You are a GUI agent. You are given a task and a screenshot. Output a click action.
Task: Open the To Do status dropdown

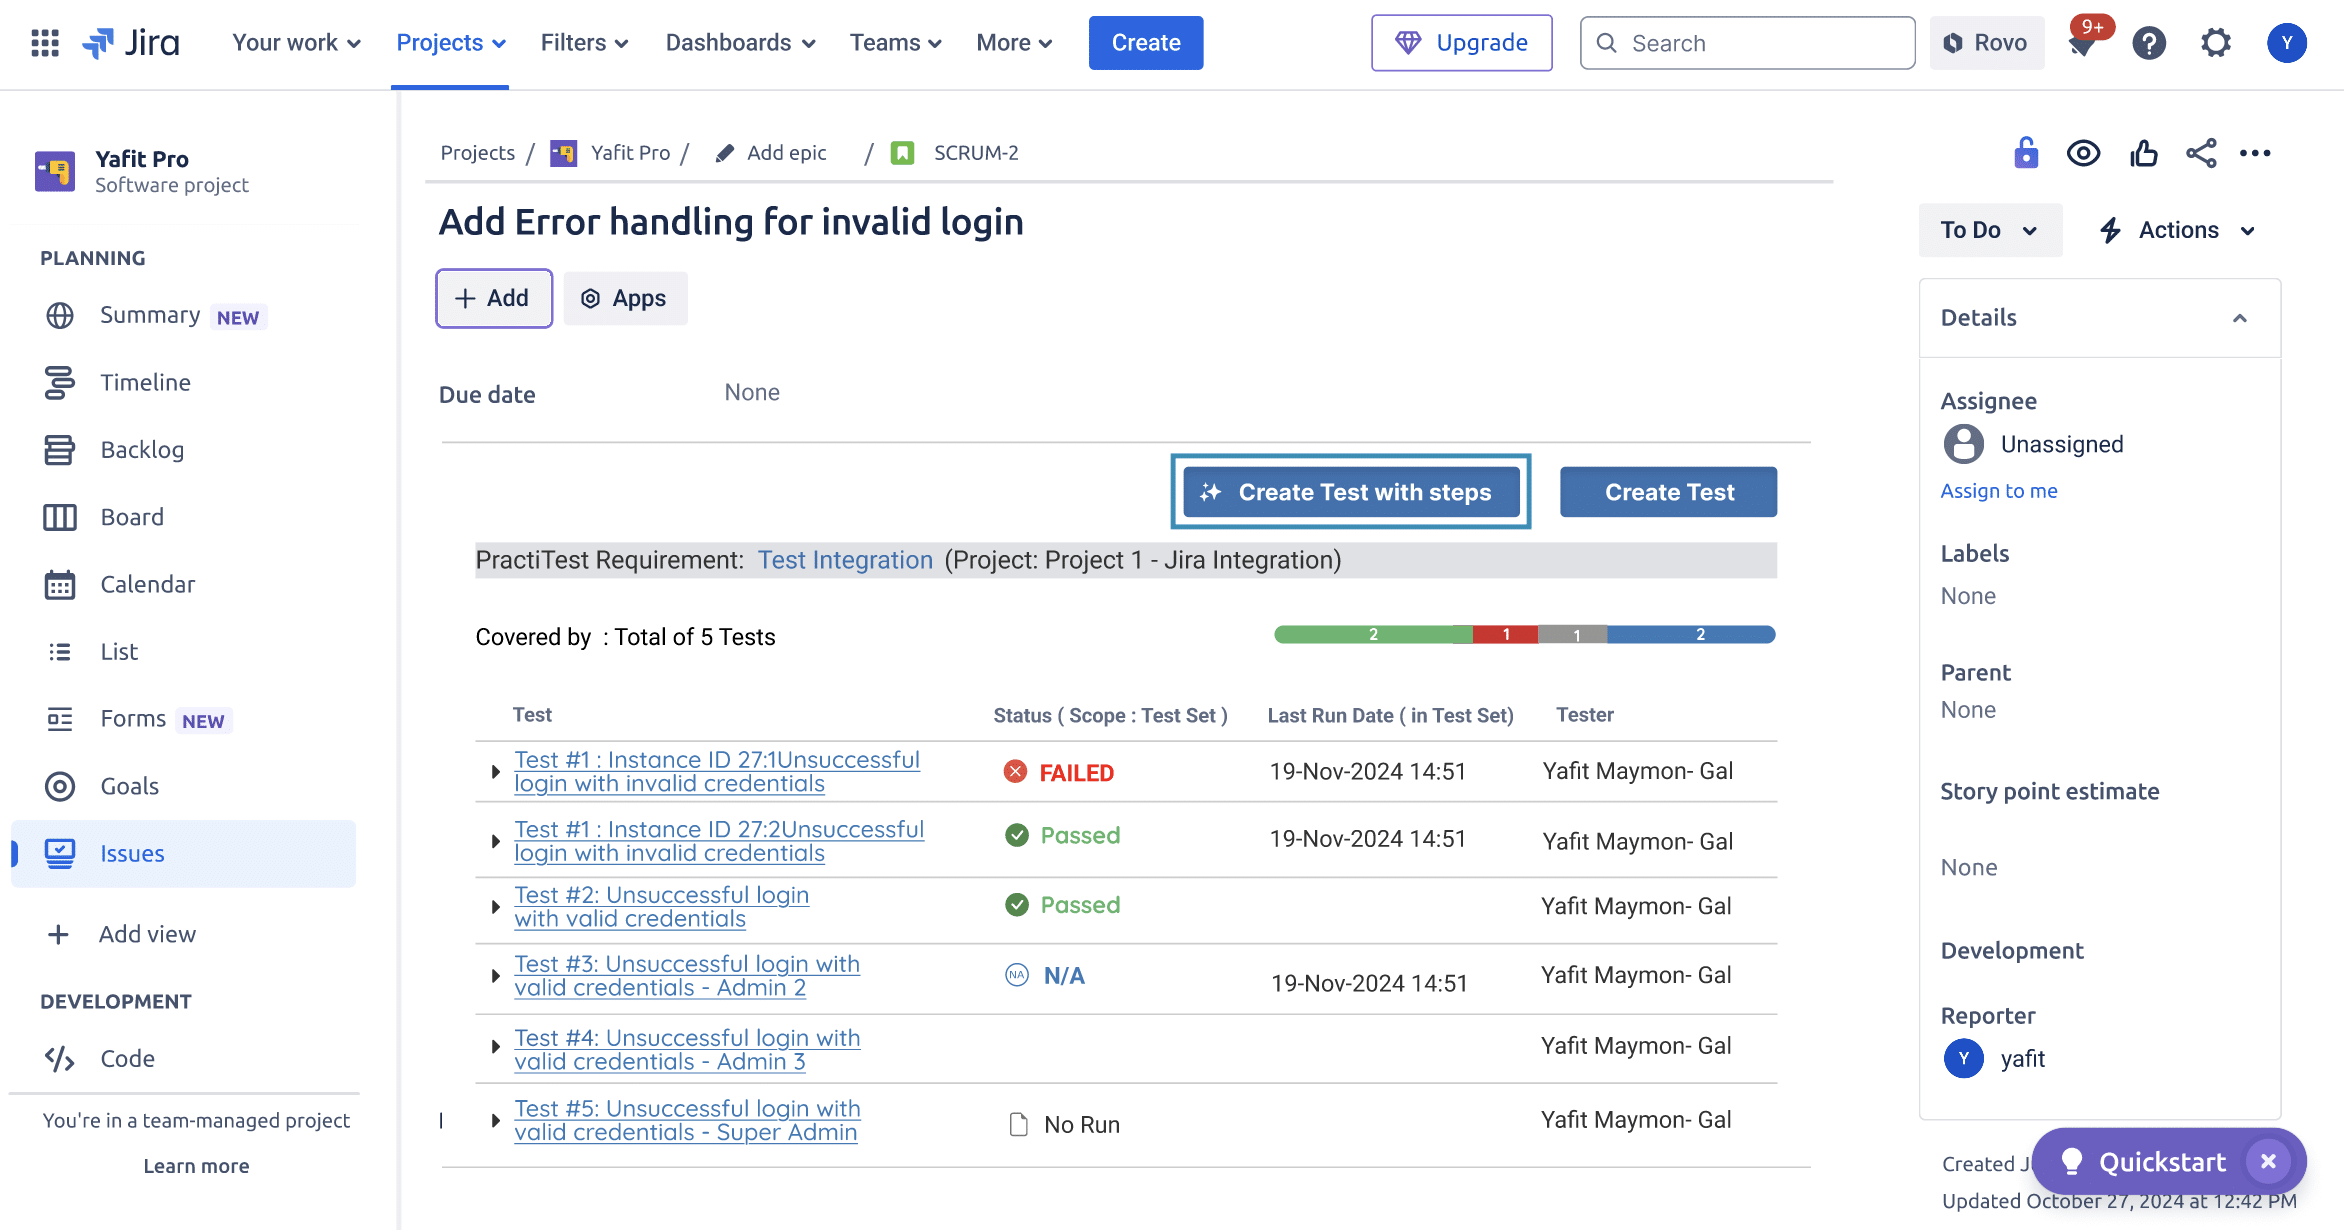(x=1988, y=229)
